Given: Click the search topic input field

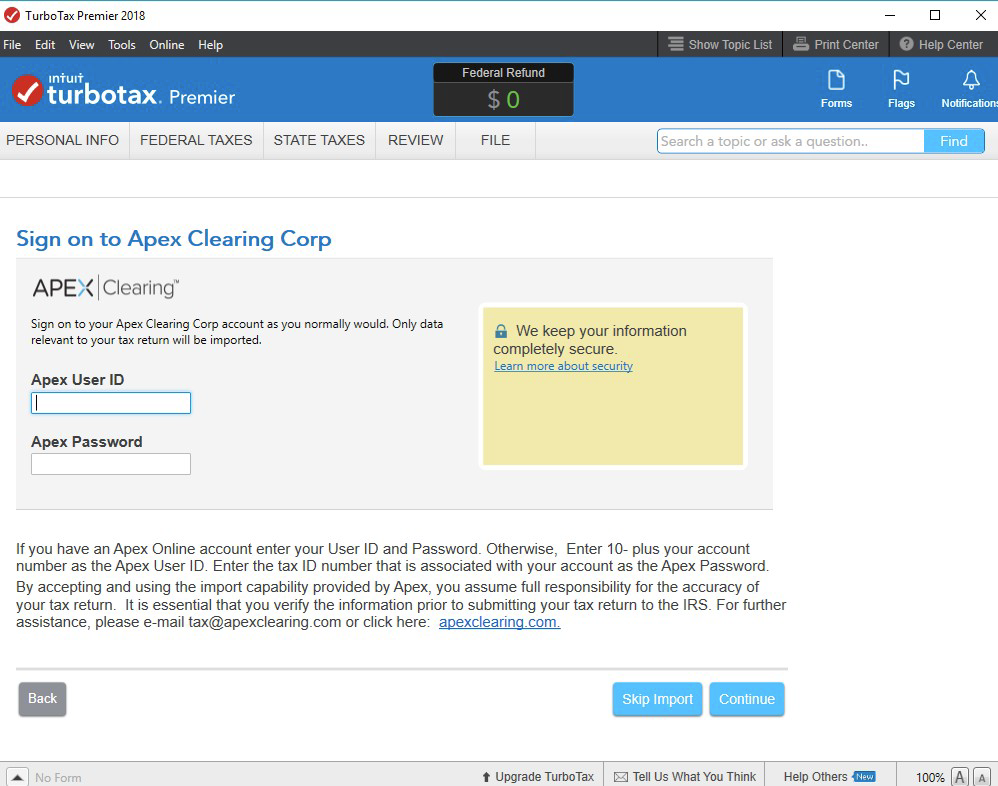Looking at the screenshot, I should click(x=791, y=141).
